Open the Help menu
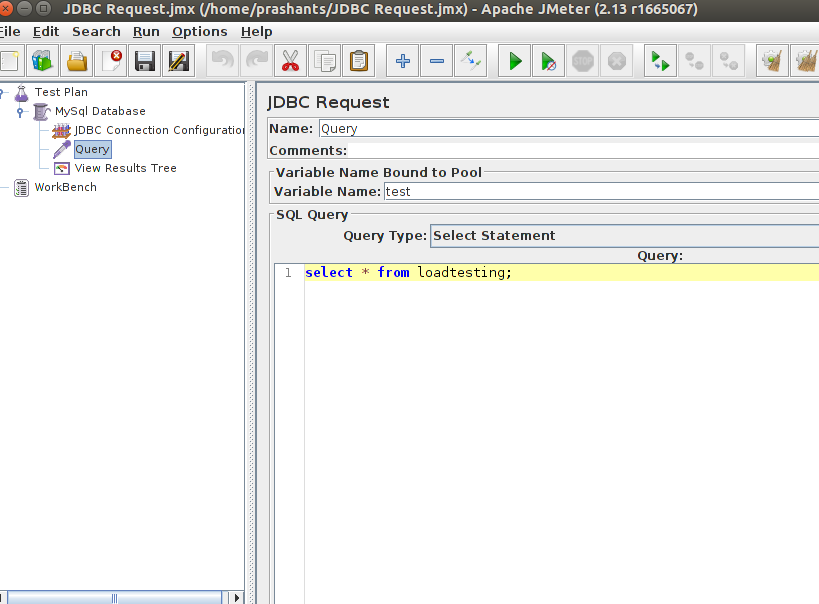This screenshot has height=604, width=819. [x=256, y=32]
